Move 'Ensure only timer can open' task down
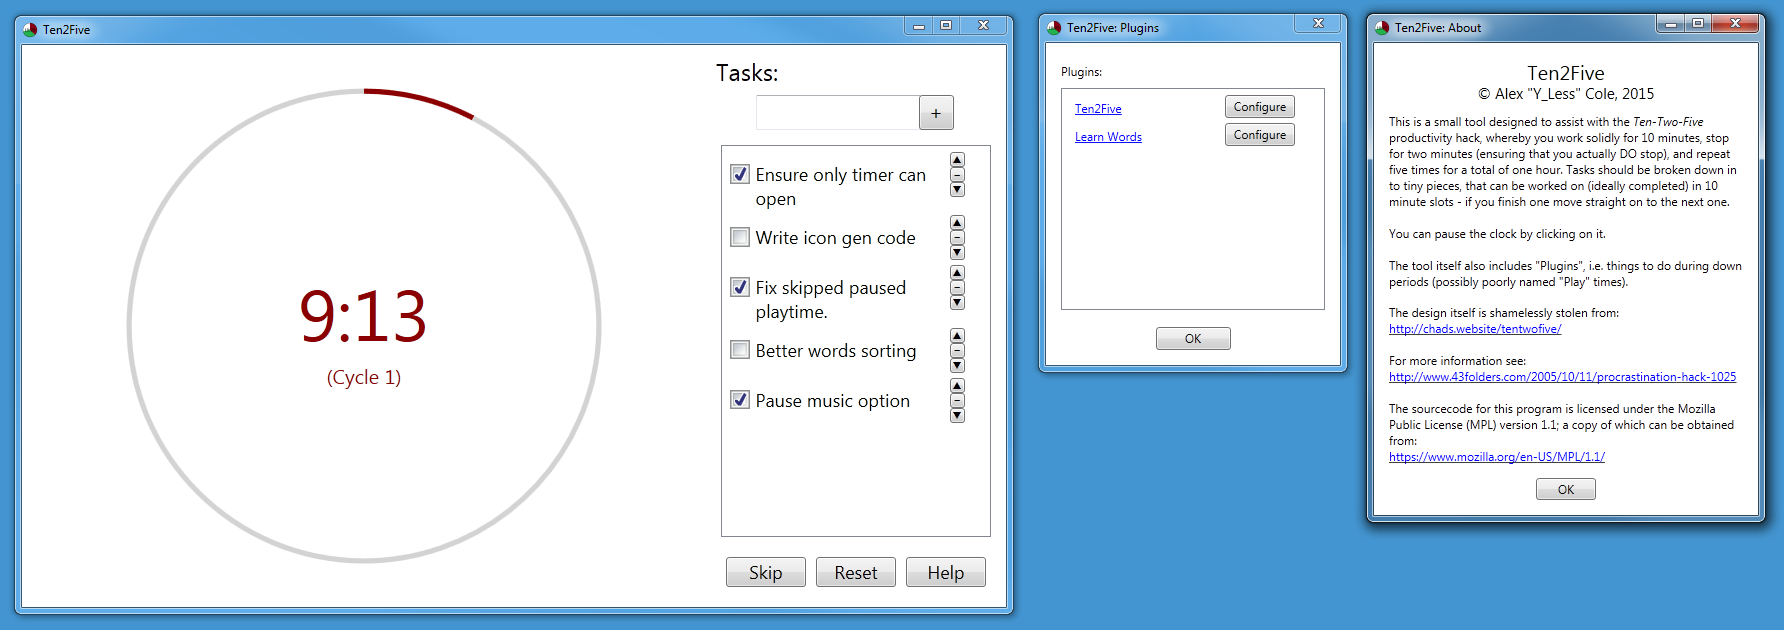 coord(957,190)
